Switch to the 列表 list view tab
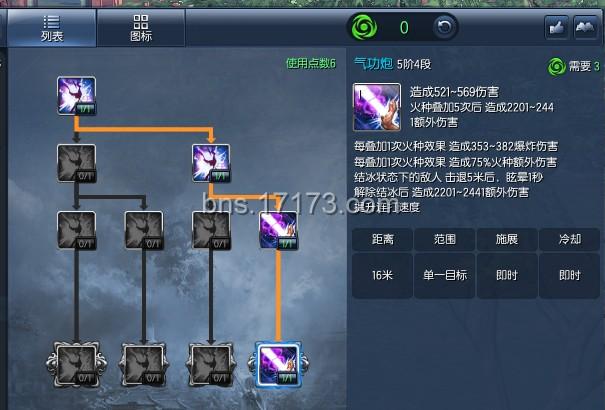 [52, 28]
